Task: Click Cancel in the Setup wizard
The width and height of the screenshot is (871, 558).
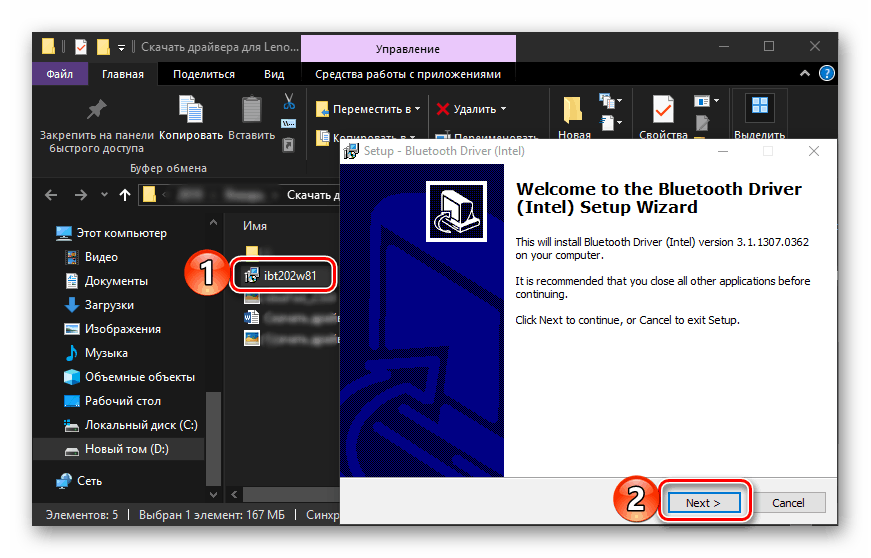Action: (788, 502)
